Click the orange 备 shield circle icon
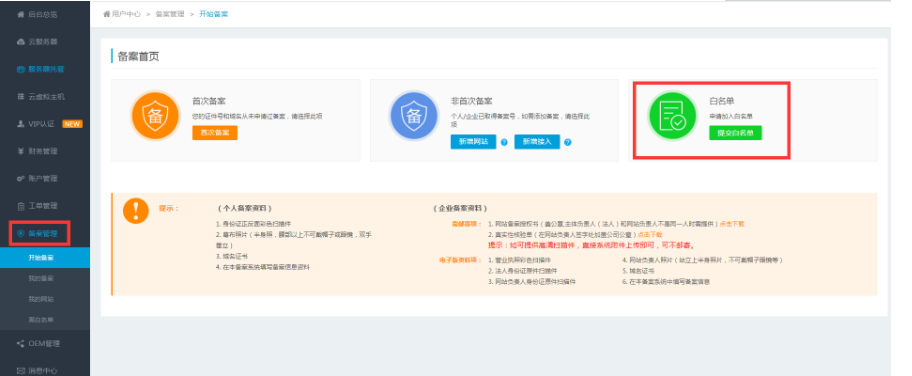Viewport: 912px width, 376px height. click(x=155, y=116)
